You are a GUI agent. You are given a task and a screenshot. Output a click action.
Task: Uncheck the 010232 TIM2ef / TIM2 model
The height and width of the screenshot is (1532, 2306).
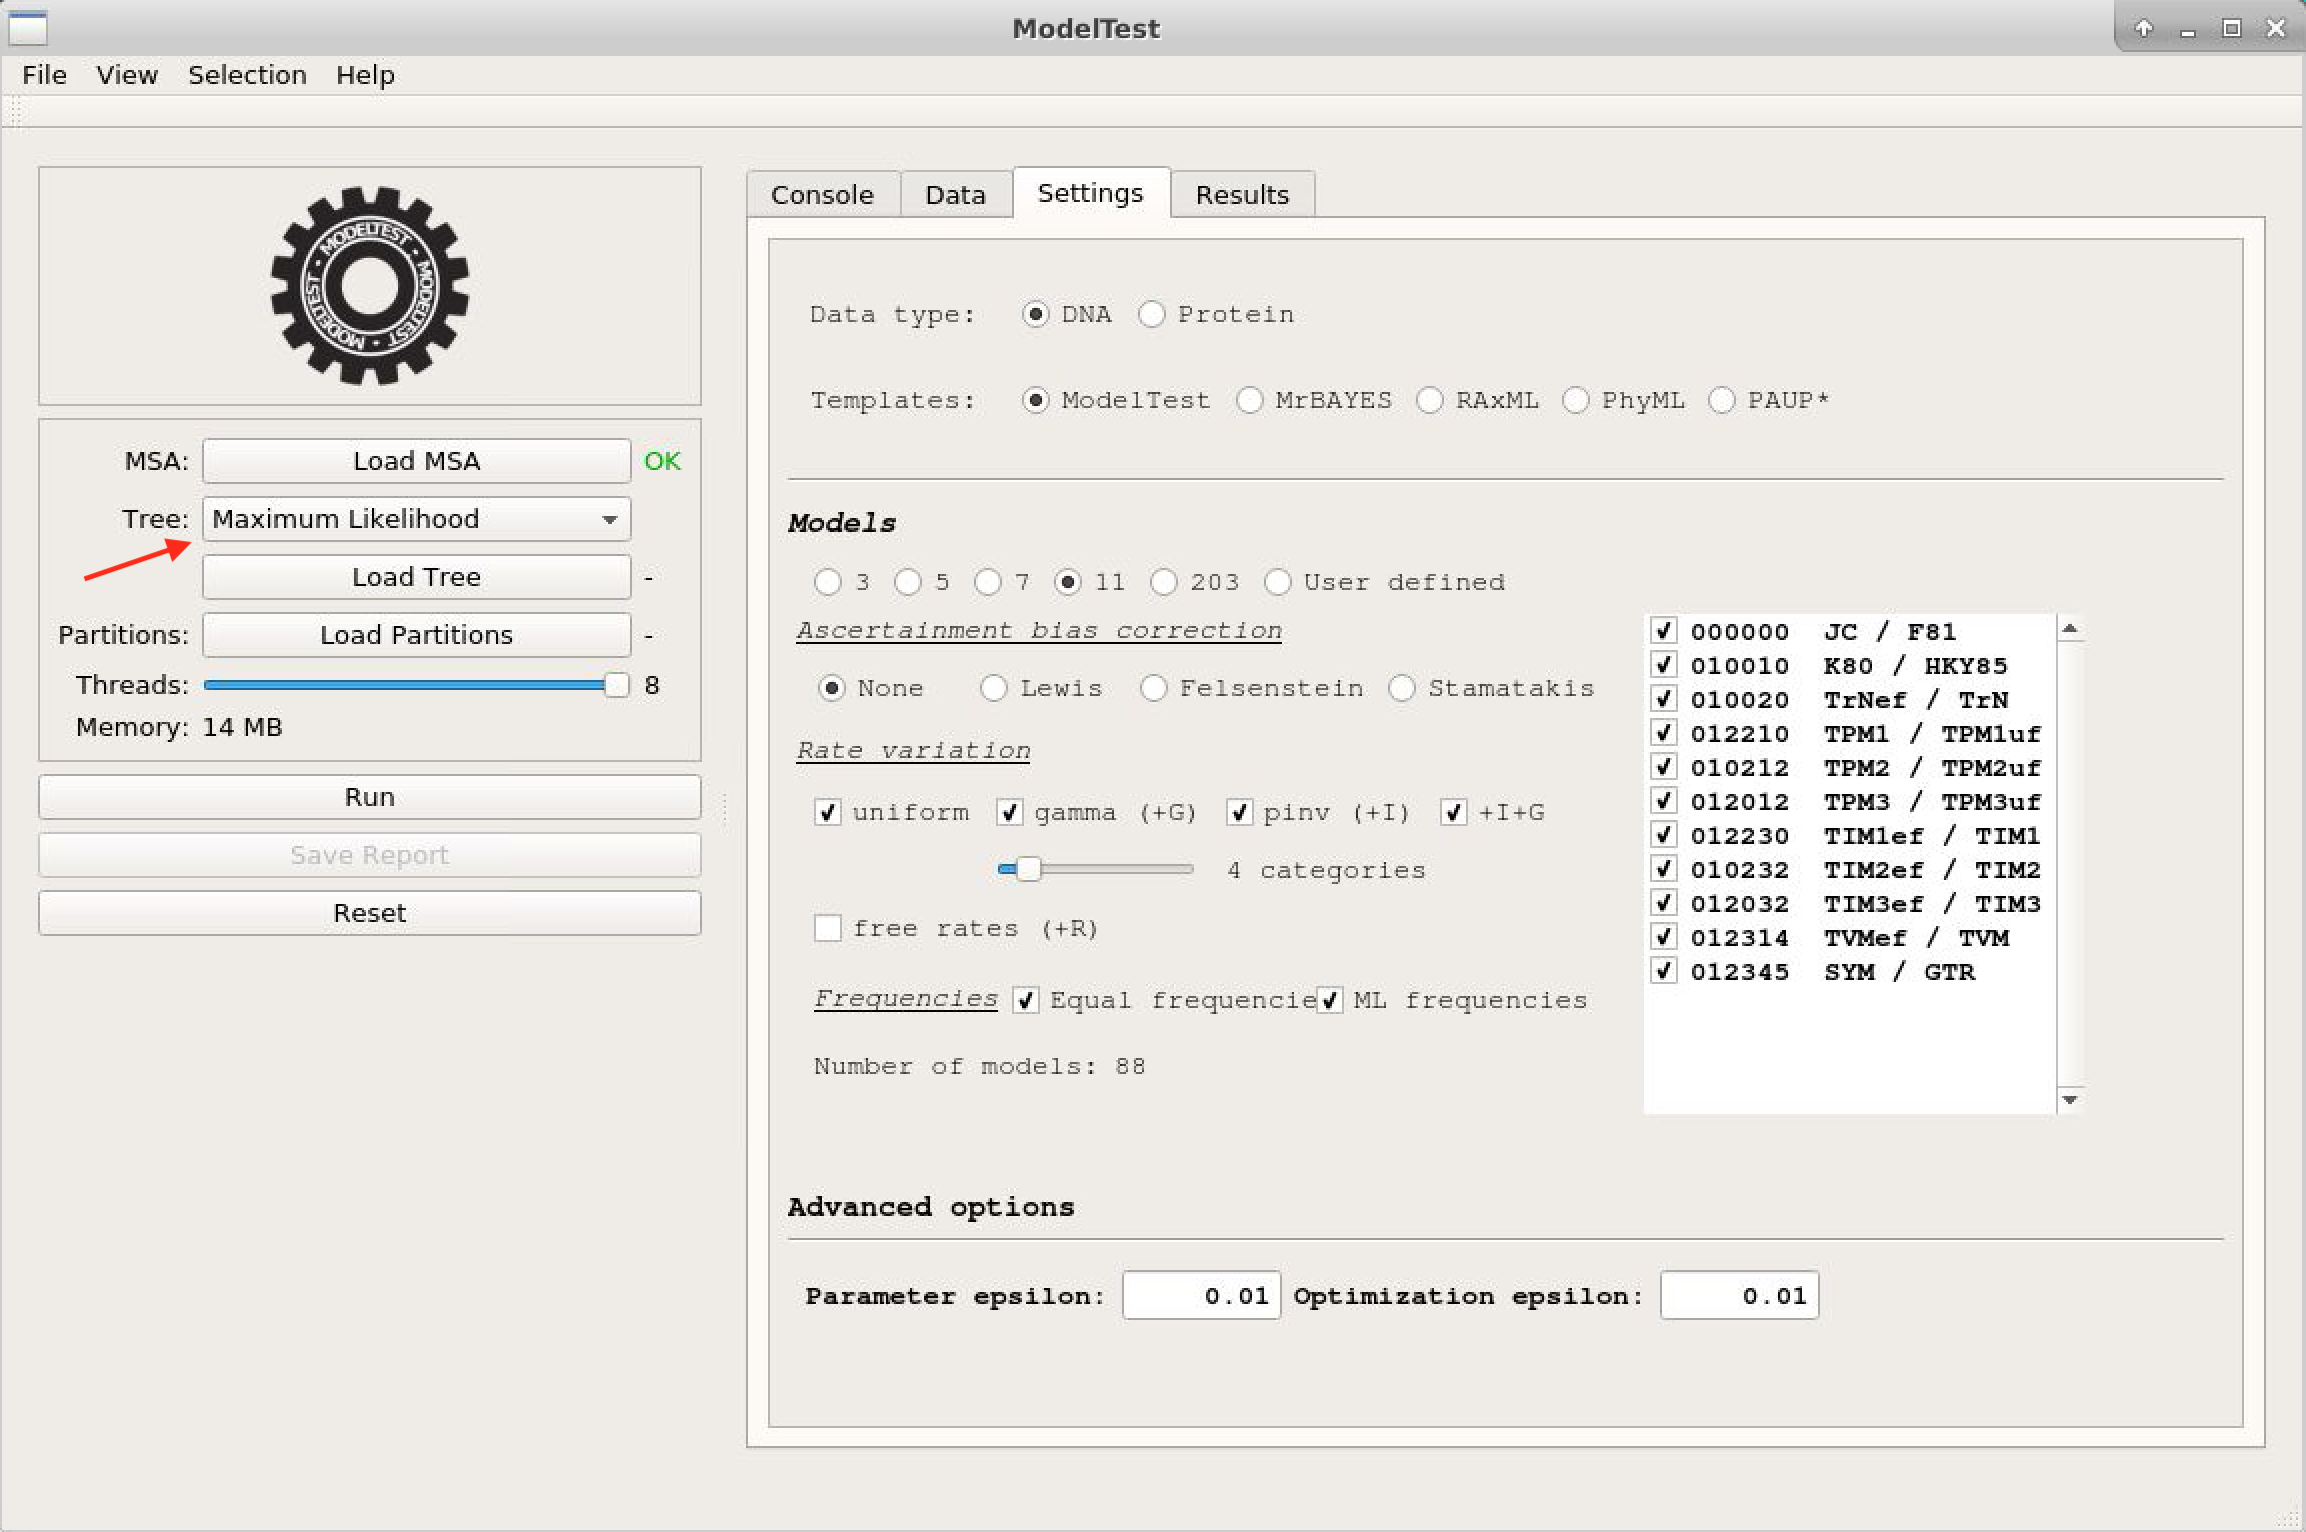coord(1664,869)
